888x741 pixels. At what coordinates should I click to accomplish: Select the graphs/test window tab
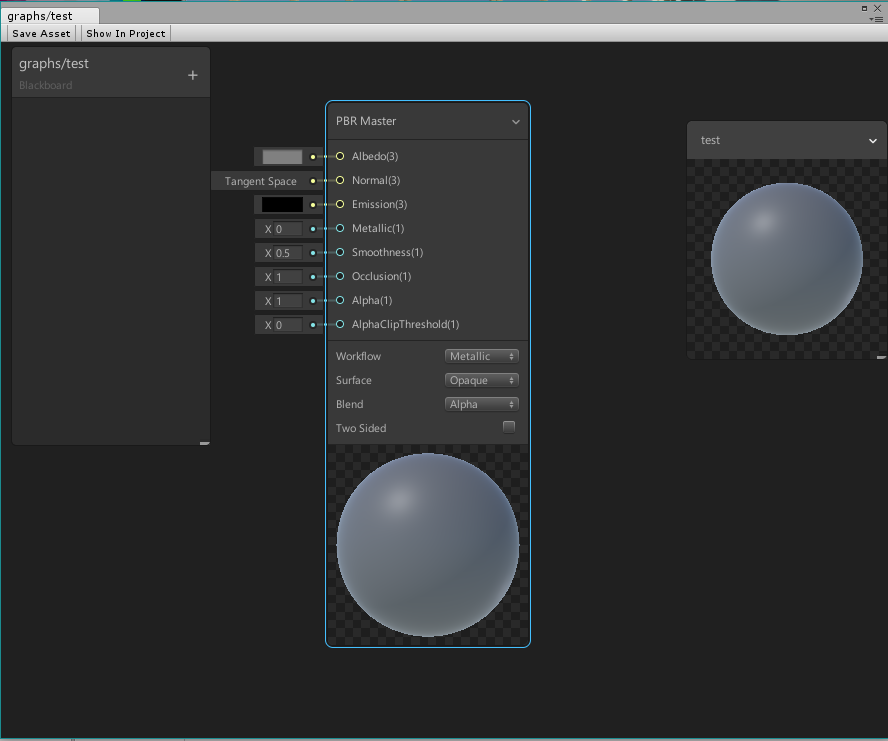50,16
